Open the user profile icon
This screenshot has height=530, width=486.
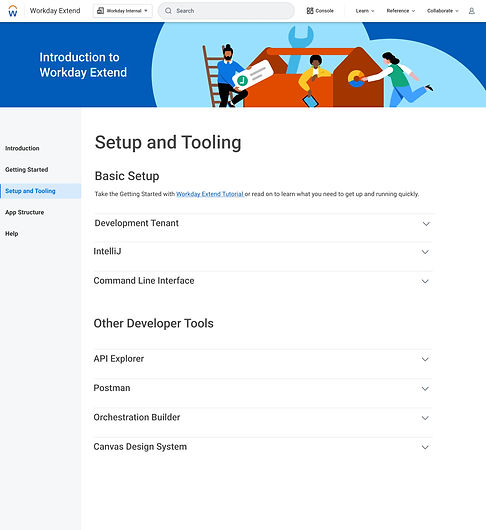(471, 11)
